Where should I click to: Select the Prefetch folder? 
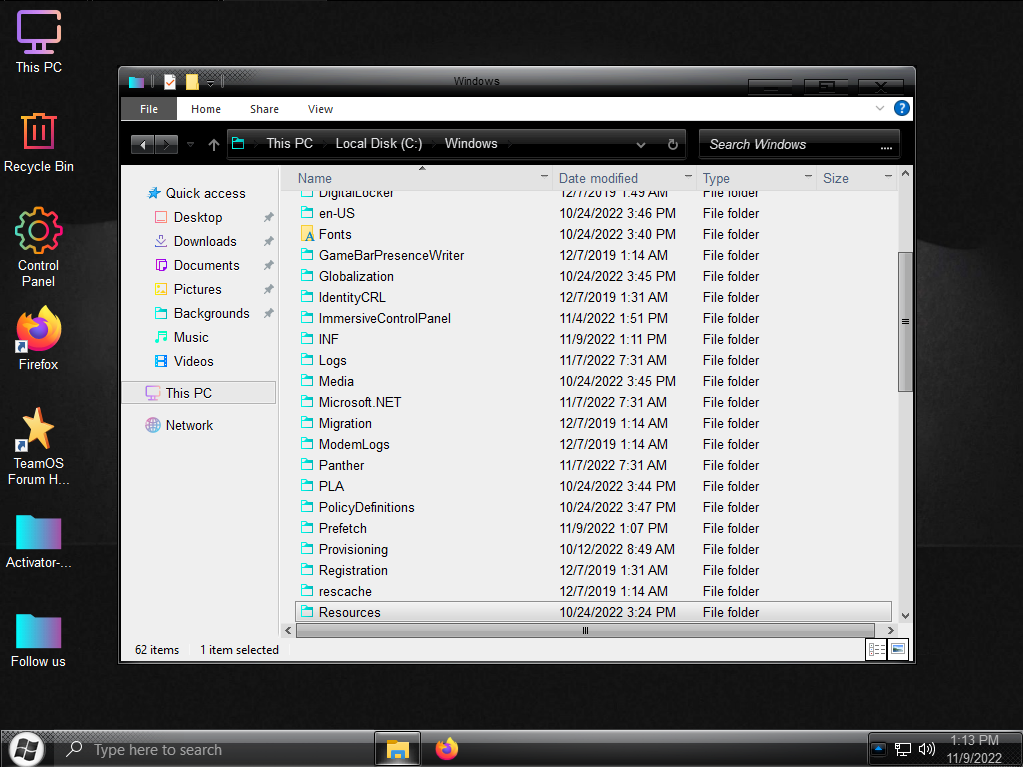pos(343,528)
